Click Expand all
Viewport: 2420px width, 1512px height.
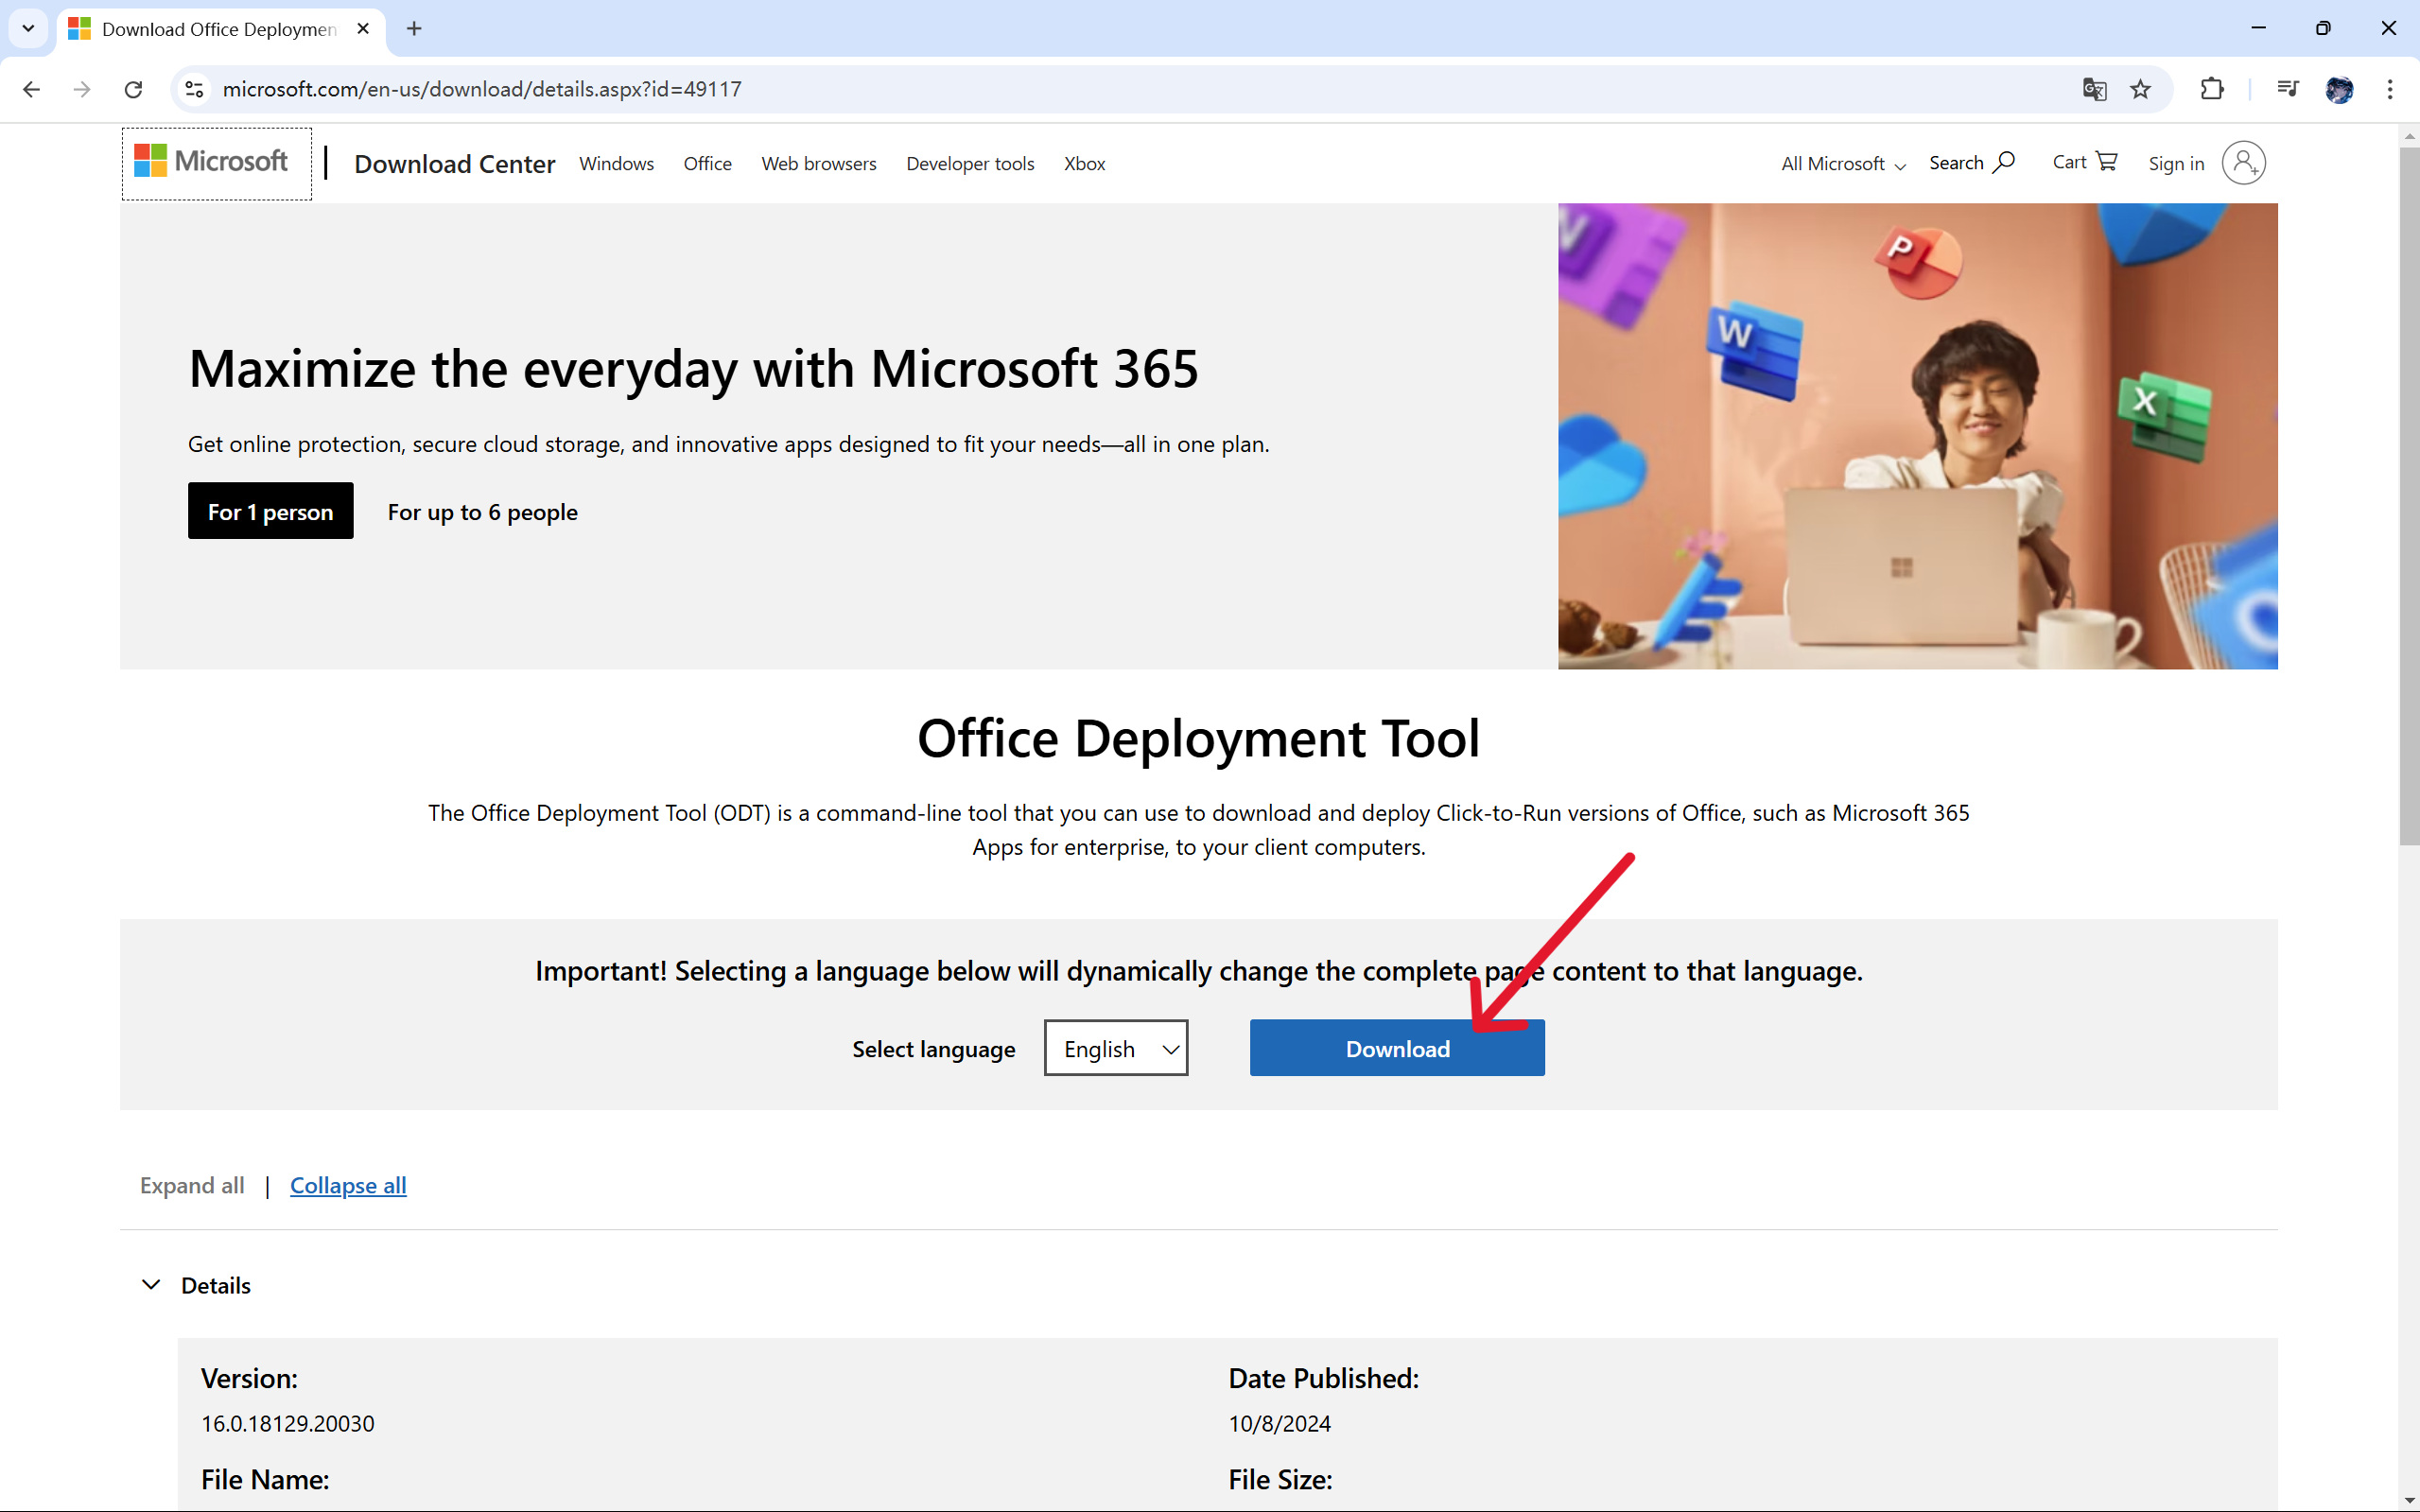click(x=192, y=1185)
